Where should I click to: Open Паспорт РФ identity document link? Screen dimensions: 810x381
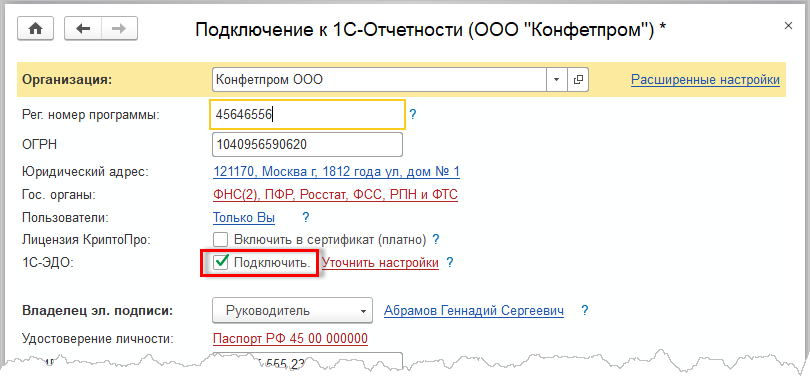pyautogui.click(x=290, y=339)
